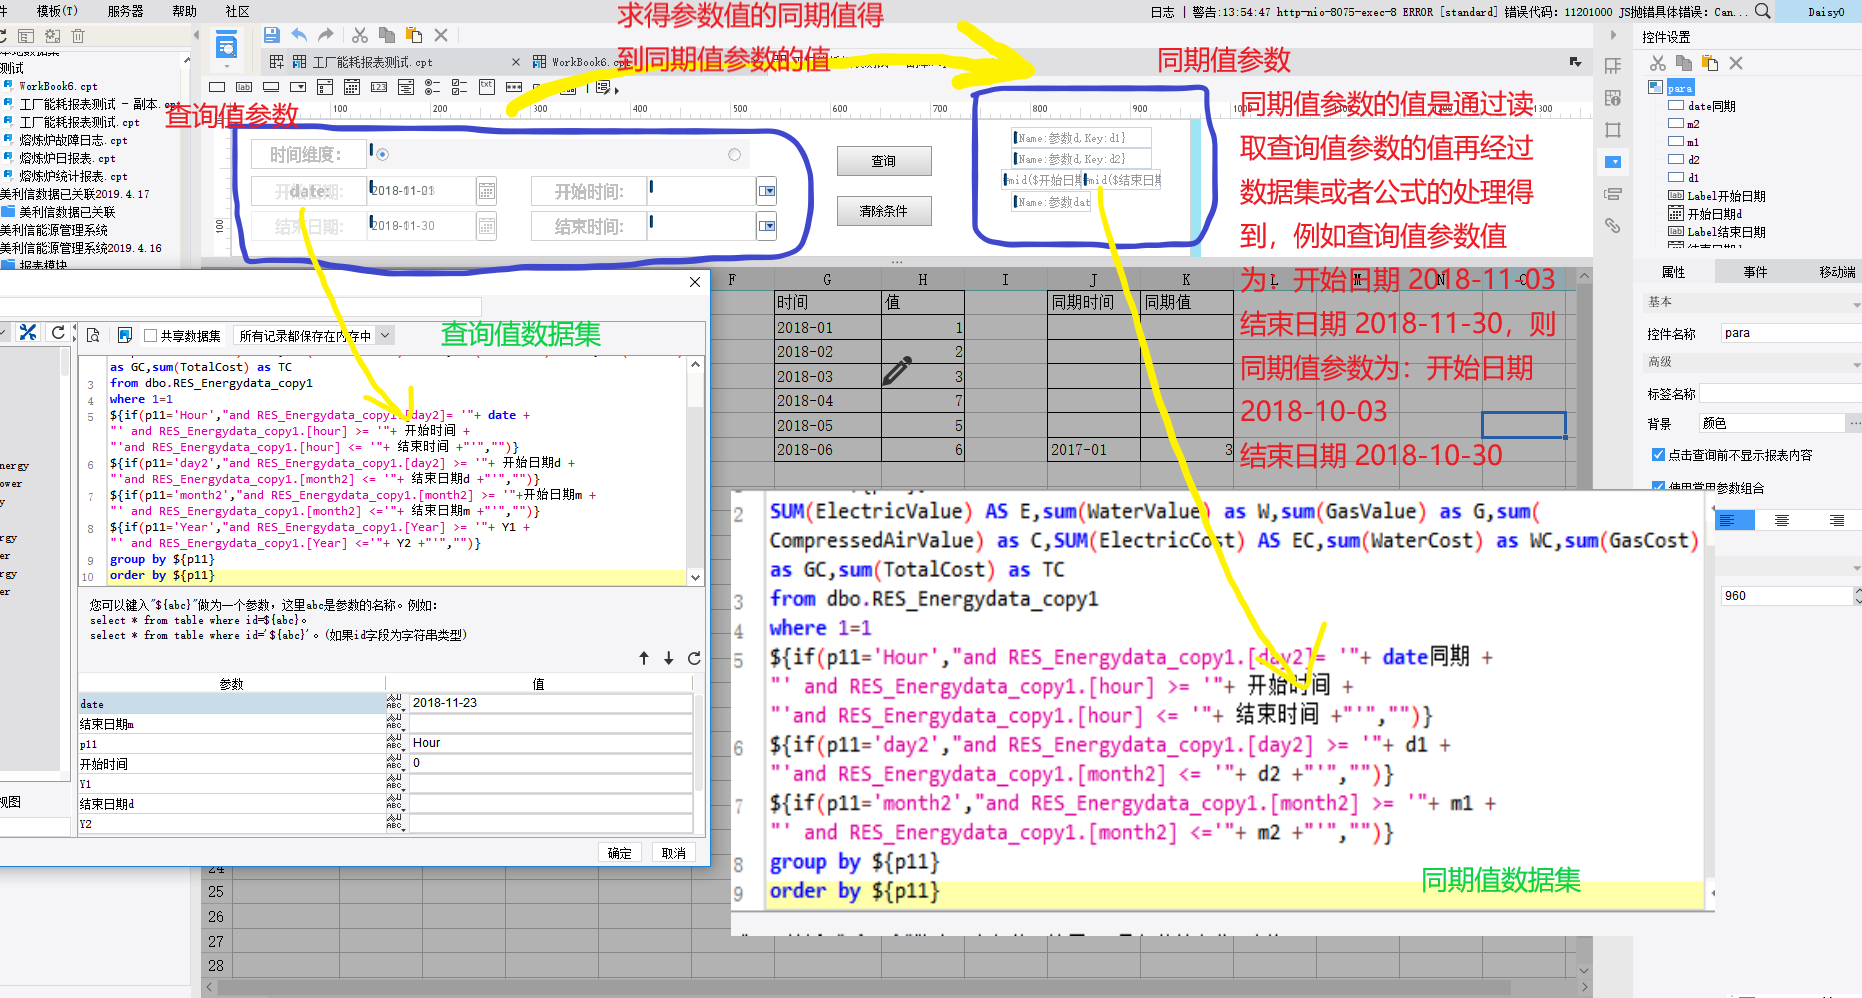Open the 服务器 menu

point(125,11)
